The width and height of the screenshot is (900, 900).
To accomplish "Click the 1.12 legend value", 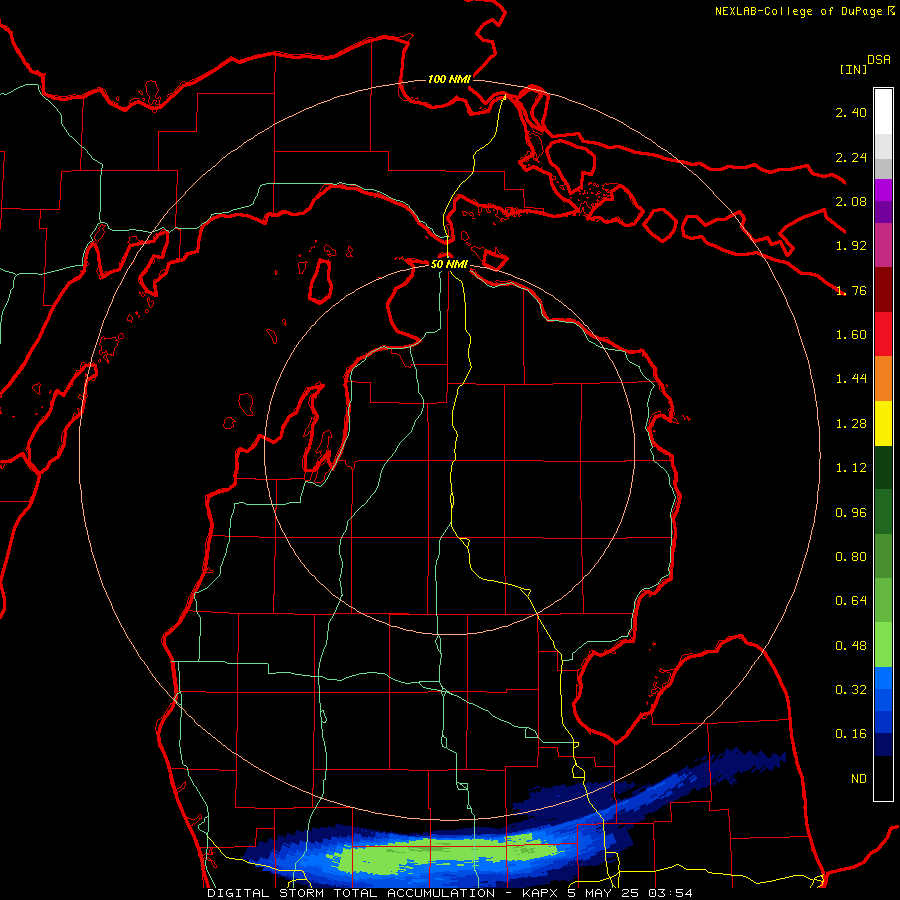I will 851,468.
